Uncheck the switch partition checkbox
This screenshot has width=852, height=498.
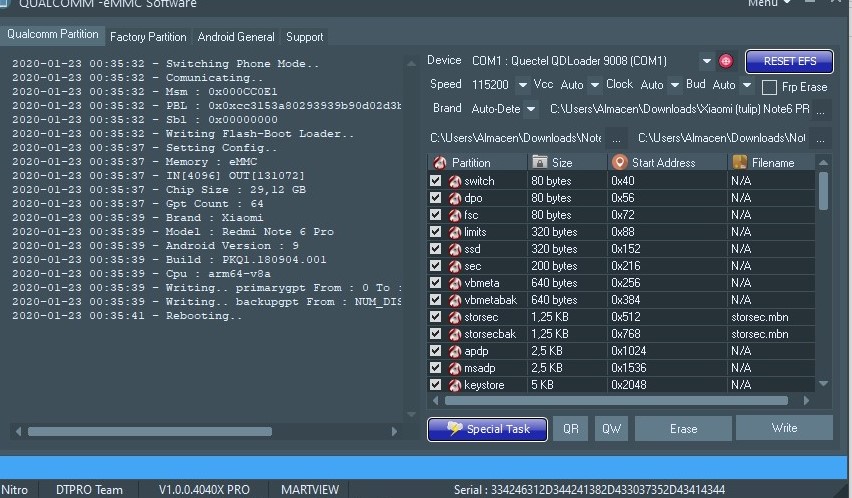[x=435, y=180]
